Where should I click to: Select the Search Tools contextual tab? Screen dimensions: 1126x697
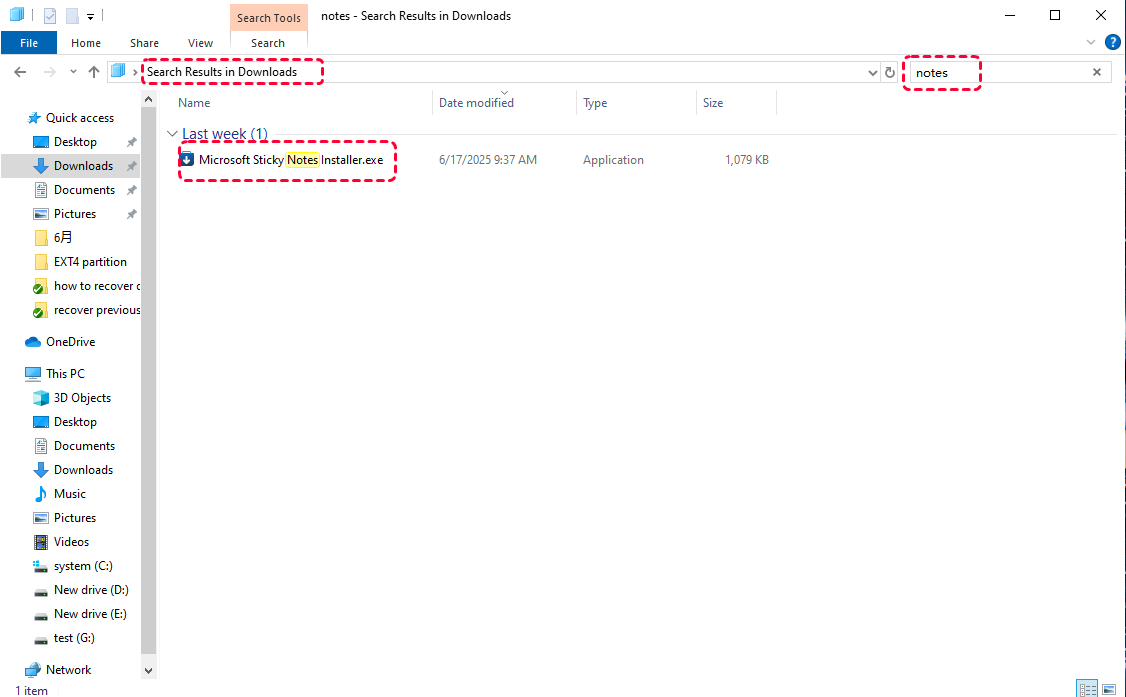pos(269,18)
